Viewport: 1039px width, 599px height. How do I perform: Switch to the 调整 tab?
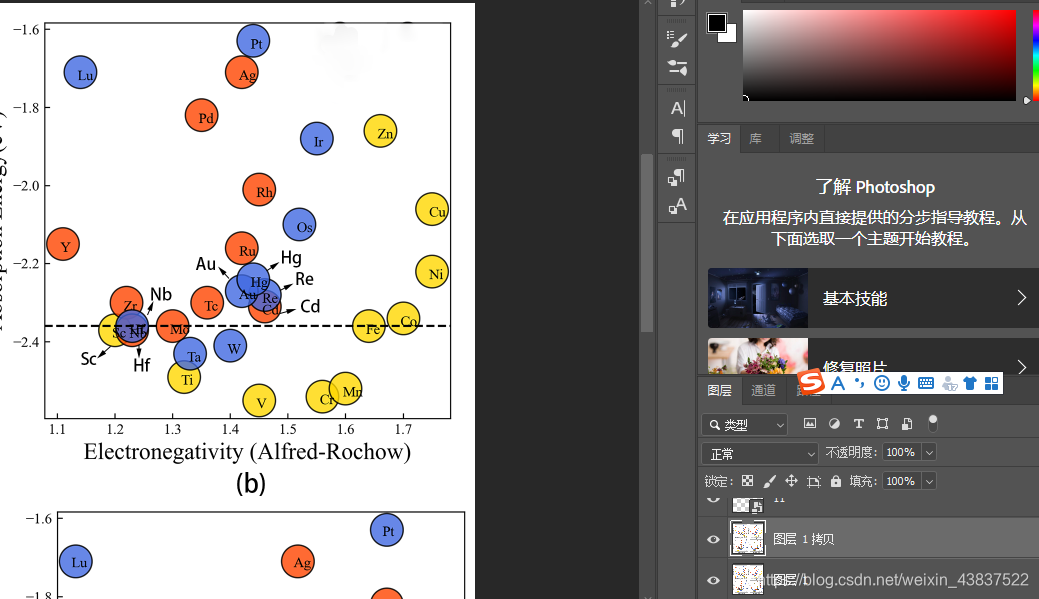coord(800,138)
